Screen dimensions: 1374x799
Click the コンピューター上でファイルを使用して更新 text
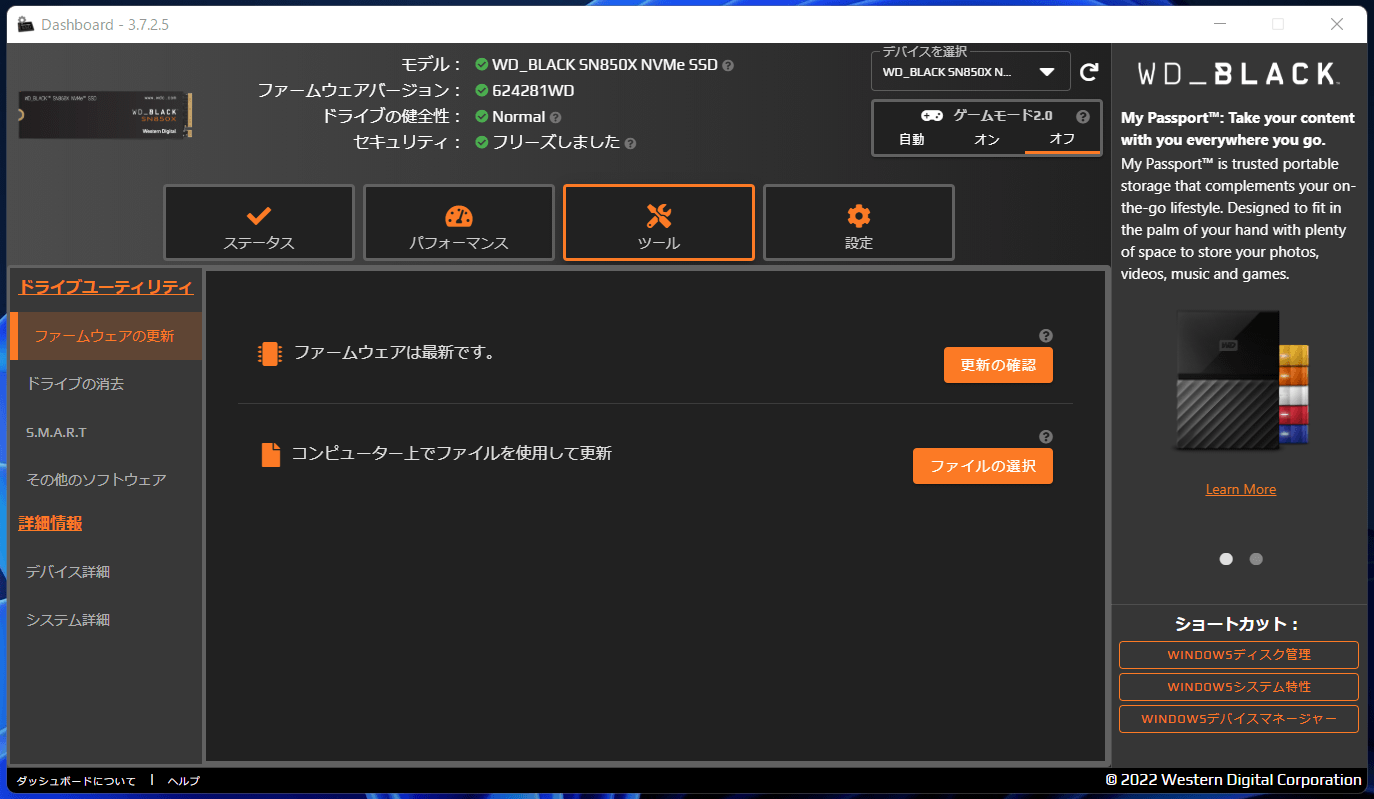pos(452,453)
